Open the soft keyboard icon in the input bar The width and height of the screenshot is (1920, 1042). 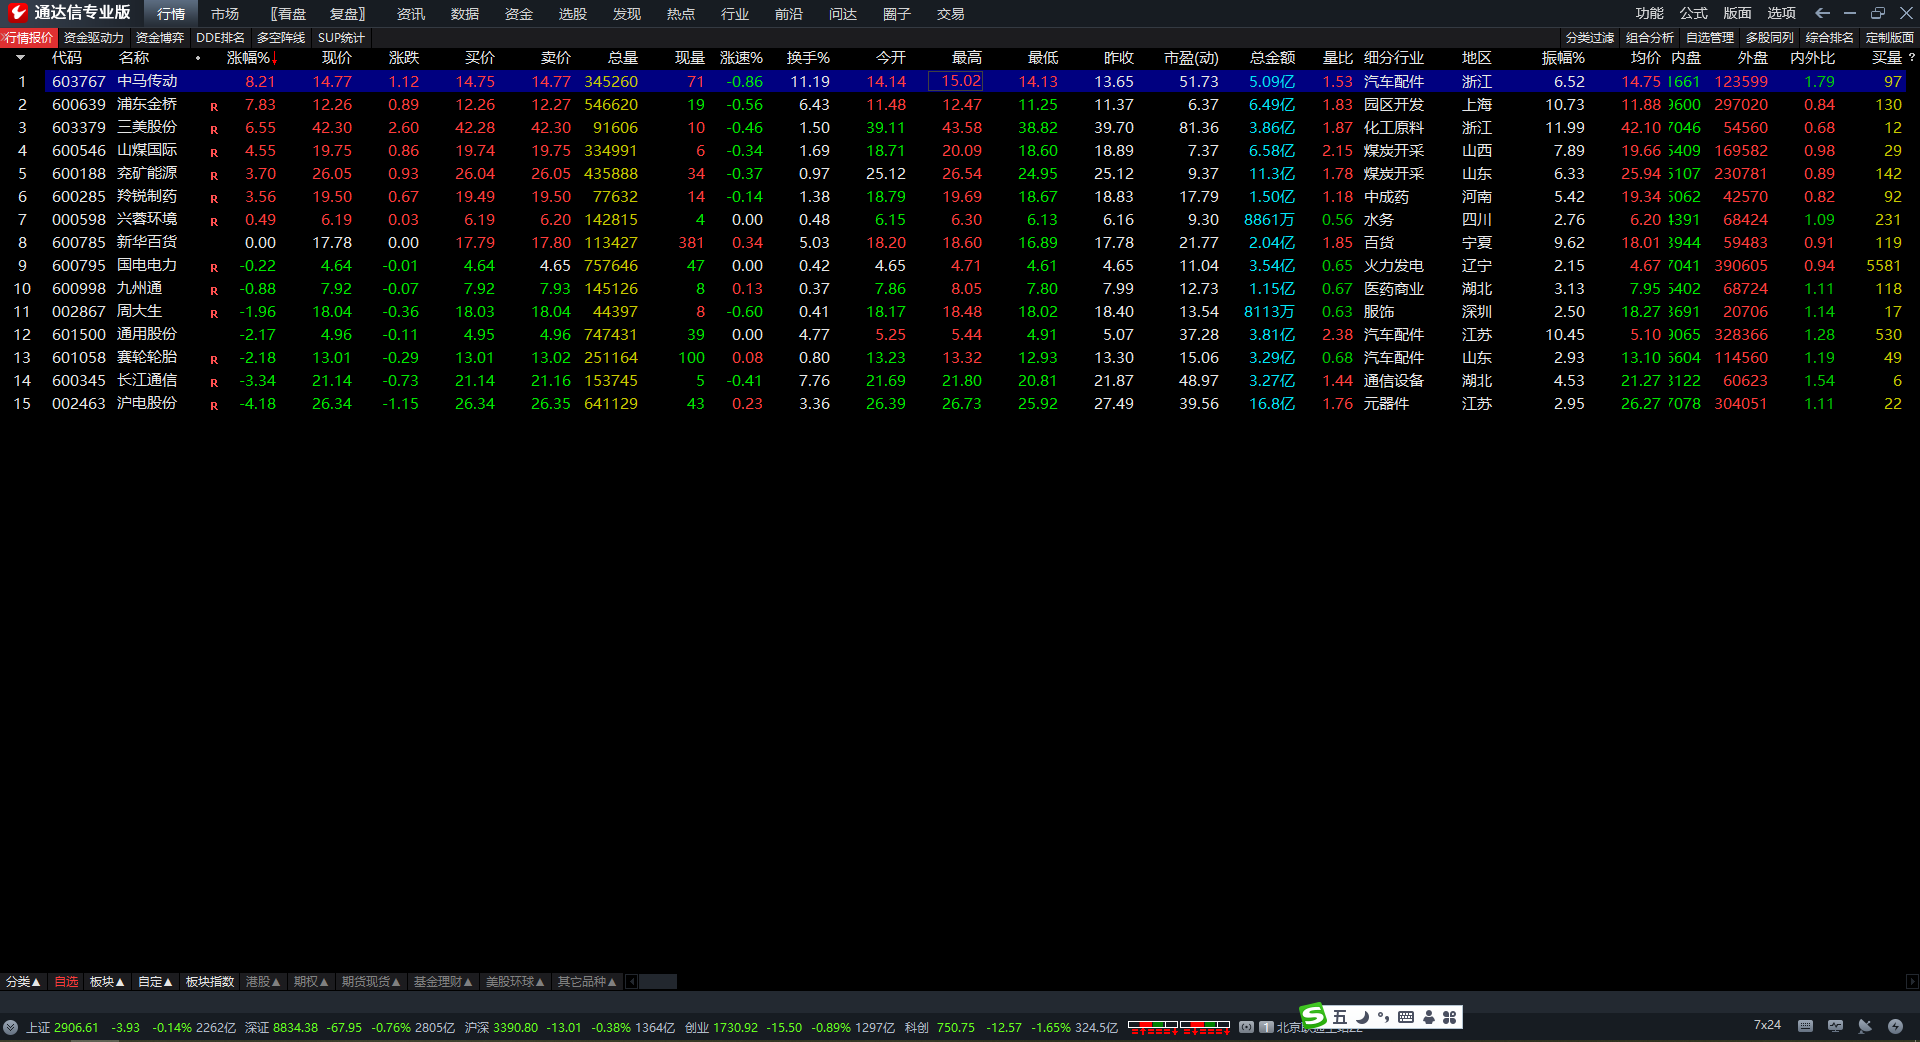click(1406, 1017)
